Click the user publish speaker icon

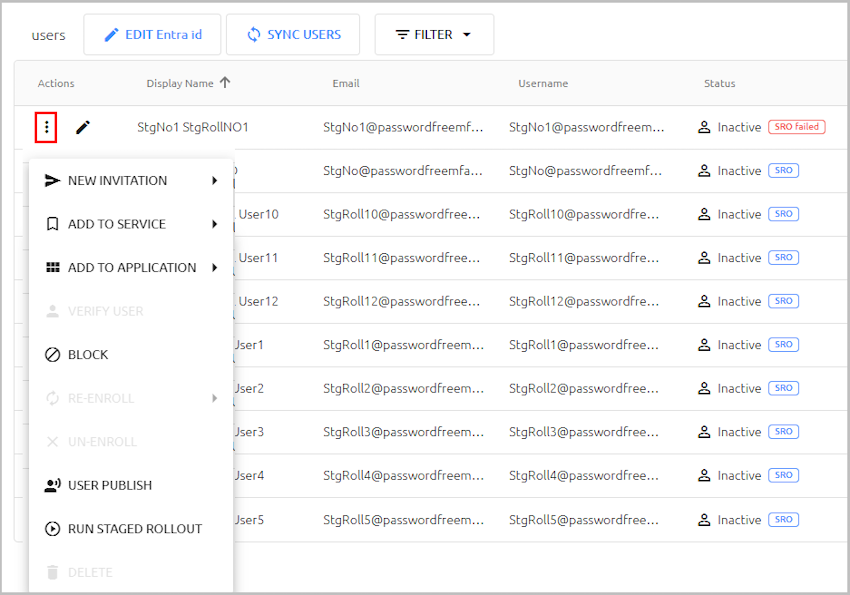click(x=52, y=485)
